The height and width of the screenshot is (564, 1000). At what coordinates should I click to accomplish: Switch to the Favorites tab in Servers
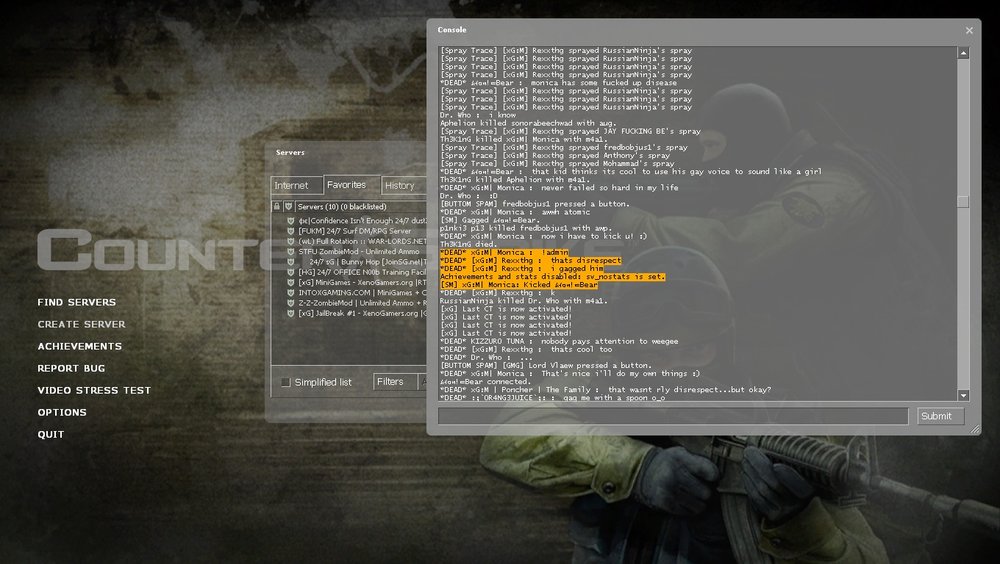[x=351, y=184]
